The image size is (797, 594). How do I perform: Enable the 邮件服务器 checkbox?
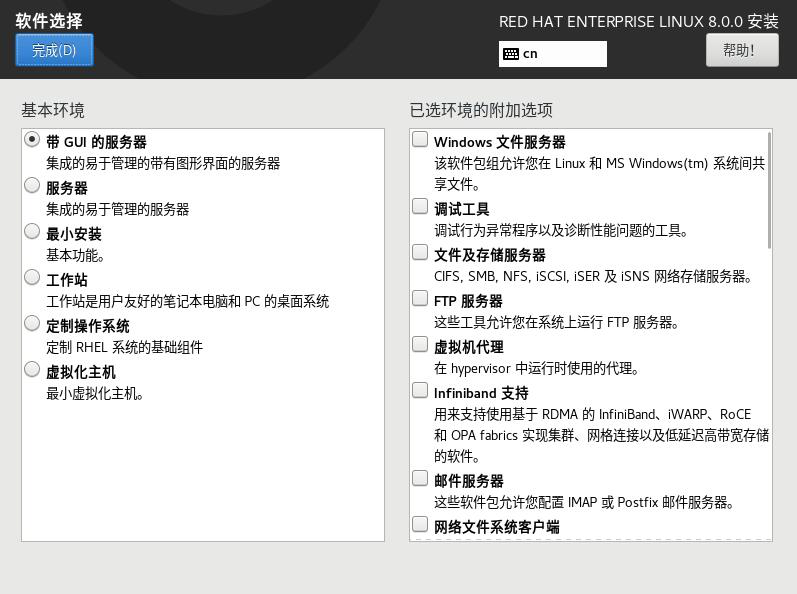click(420, 478)
